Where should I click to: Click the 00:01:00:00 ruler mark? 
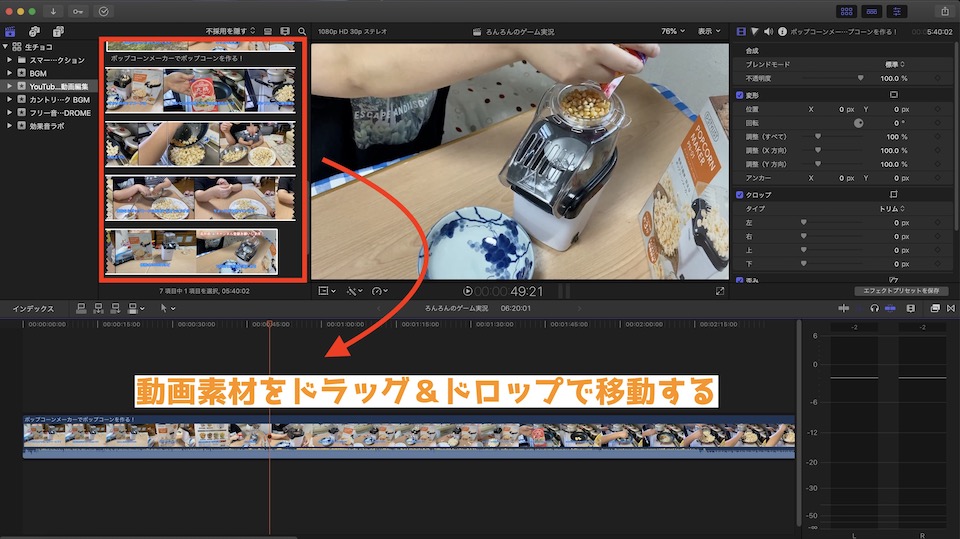pos(345,324)
